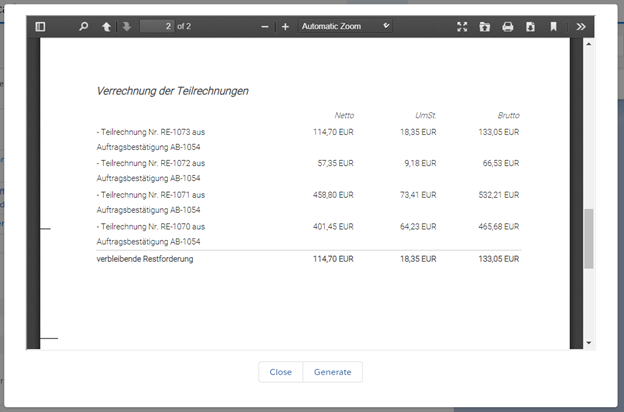Open a file in the viewer
The image size is (624, 412).
click(x=485, y=26)
